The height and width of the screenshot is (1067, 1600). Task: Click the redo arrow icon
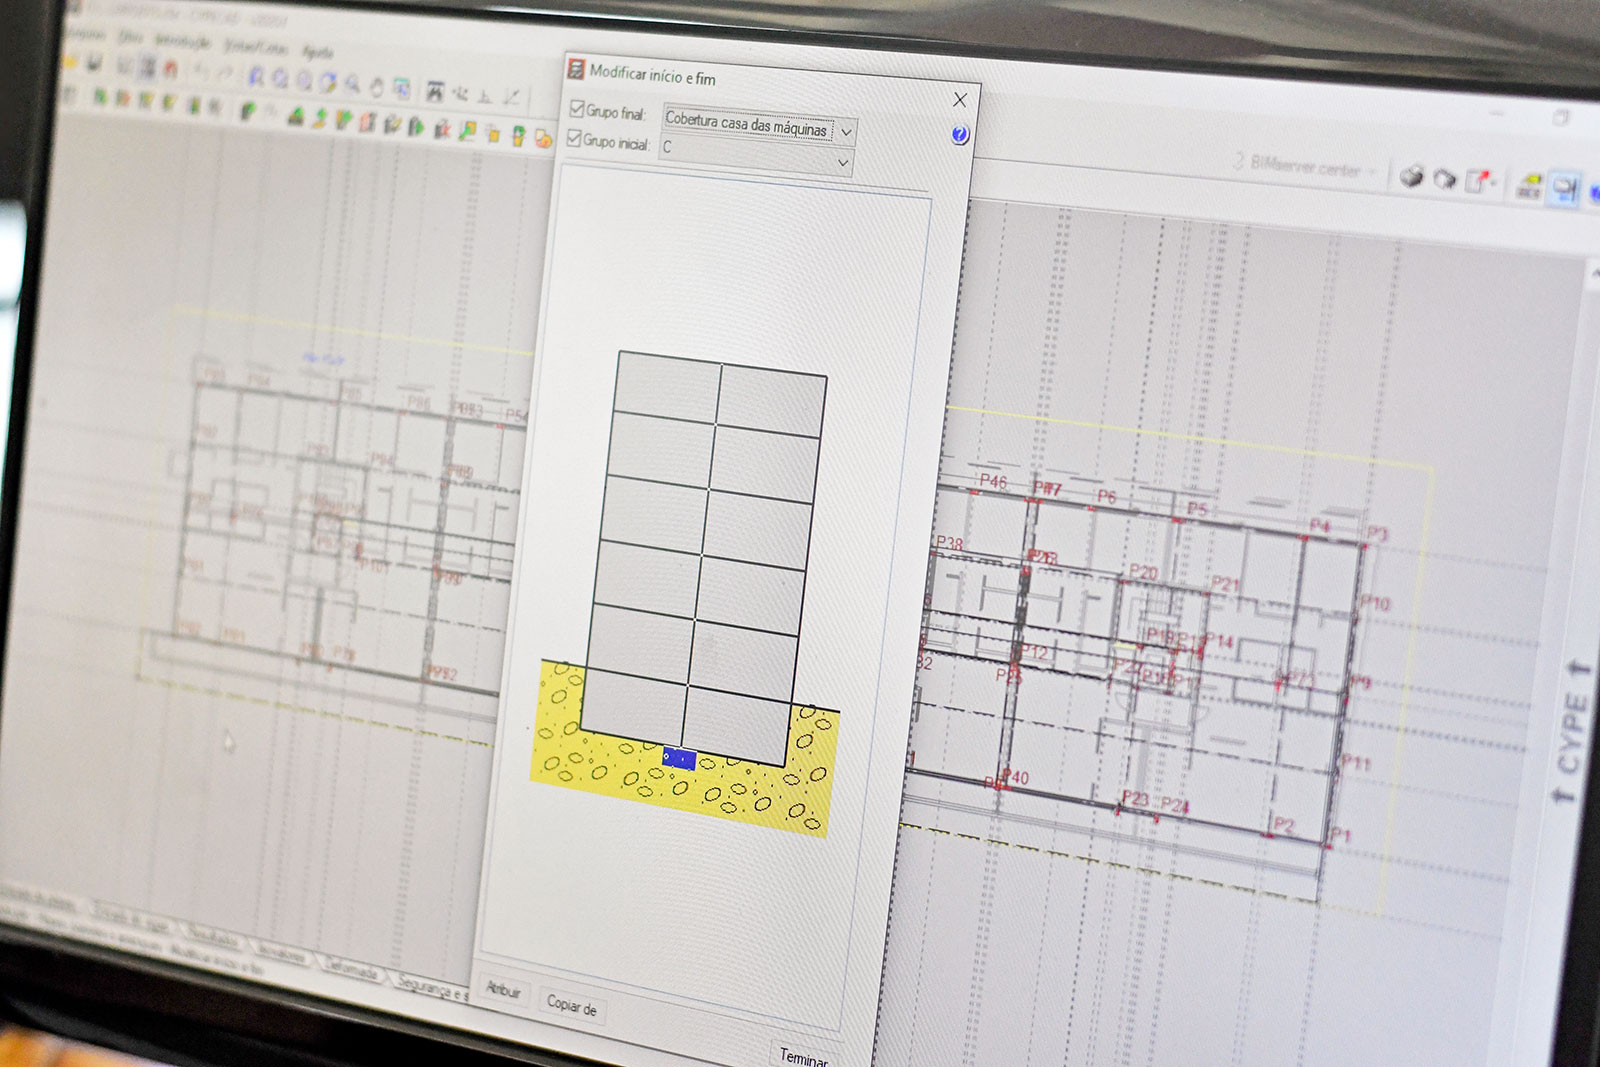tap(224, 73)
